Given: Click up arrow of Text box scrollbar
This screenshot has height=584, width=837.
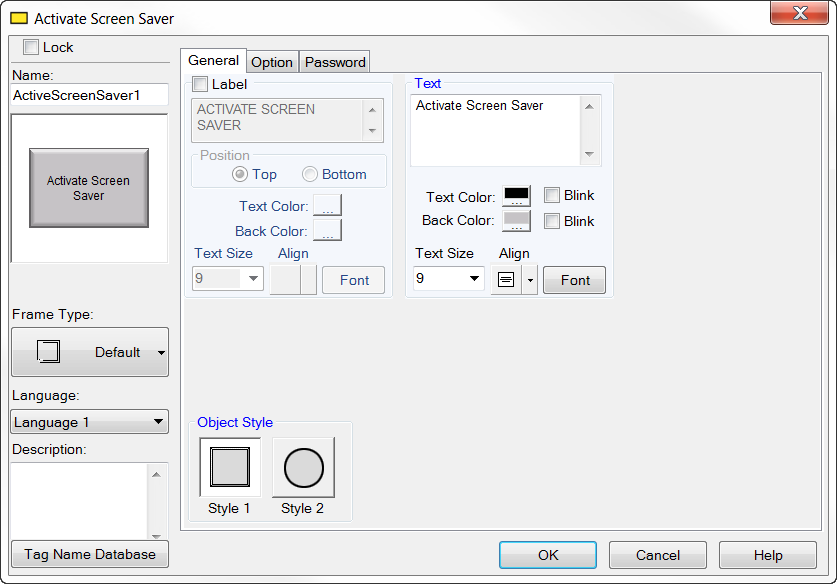Looking at the screenshot, I should point(589,107).
